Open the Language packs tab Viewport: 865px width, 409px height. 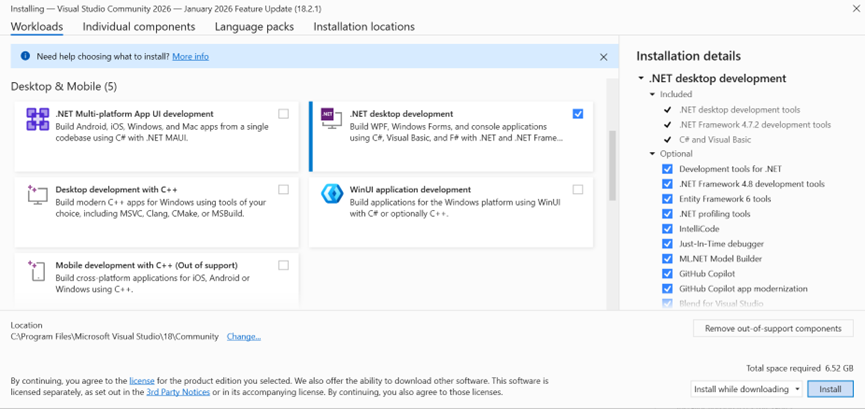(254, 26)
